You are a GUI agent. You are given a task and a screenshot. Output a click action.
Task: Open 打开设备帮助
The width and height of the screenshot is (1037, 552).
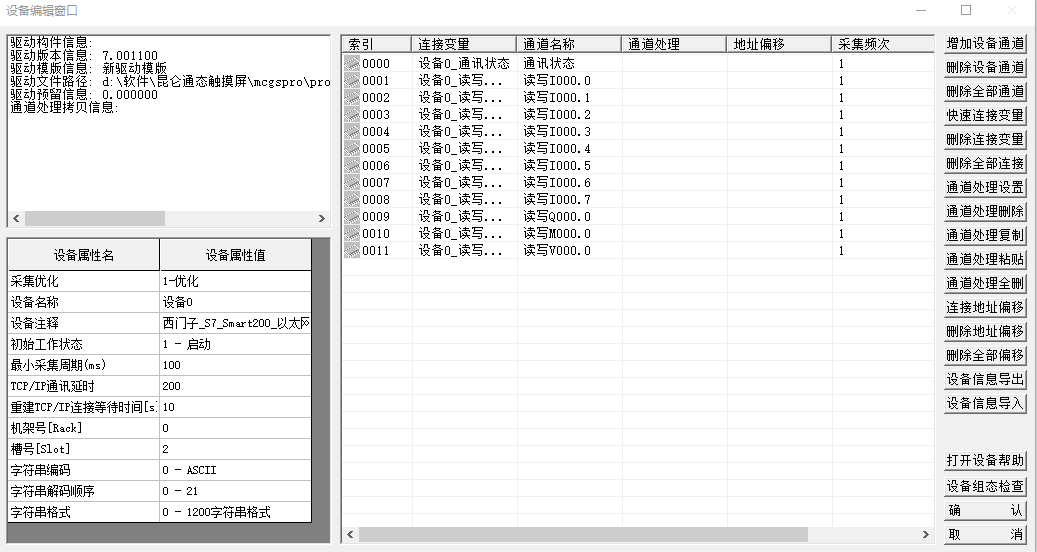(x=985, y=460)
